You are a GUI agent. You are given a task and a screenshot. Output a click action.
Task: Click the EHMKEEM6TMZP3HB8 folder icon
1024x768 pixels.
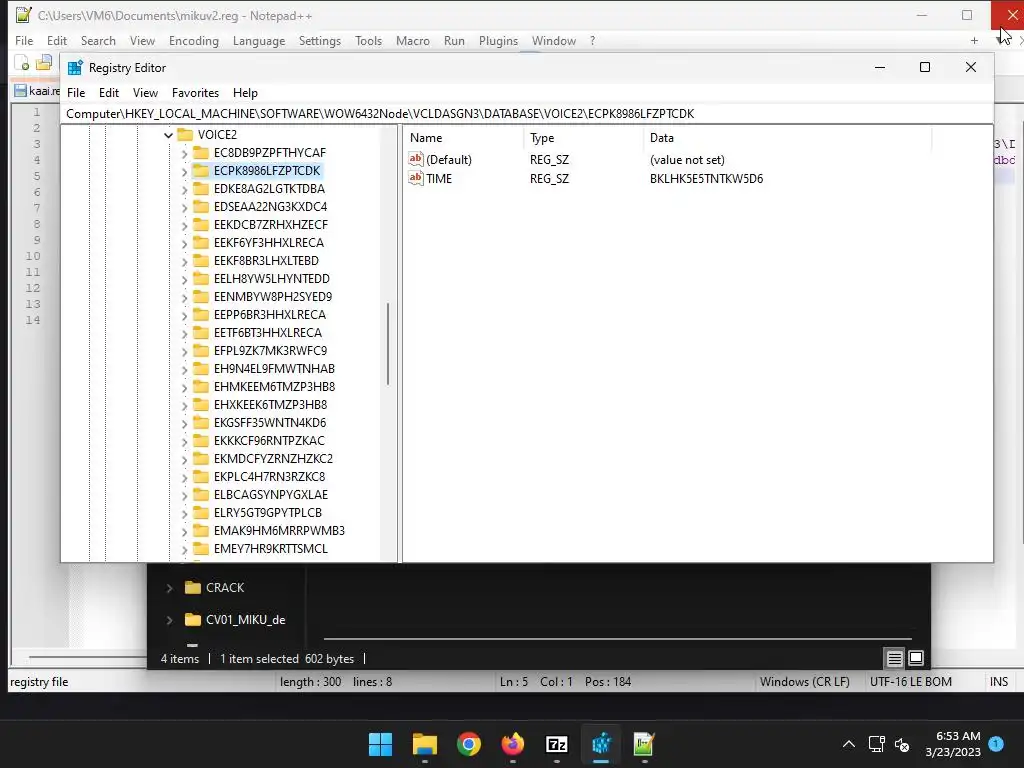(201, 387)
